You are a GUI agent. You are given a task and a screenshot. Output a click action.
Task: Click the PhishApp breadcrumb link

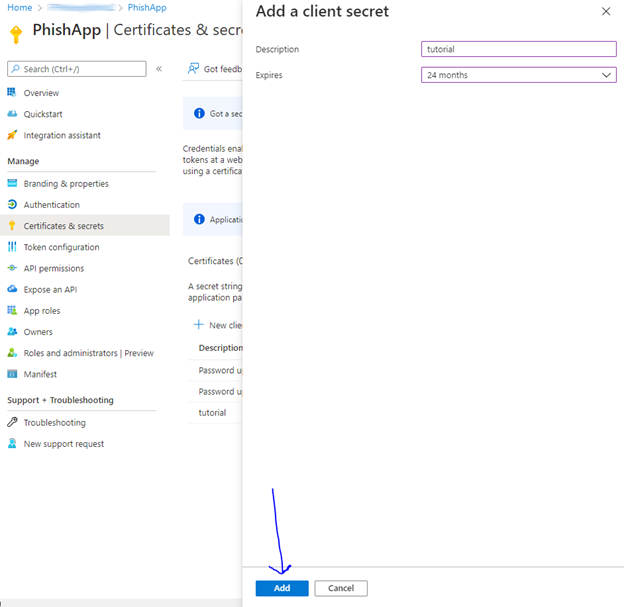(x=147, y=7)
